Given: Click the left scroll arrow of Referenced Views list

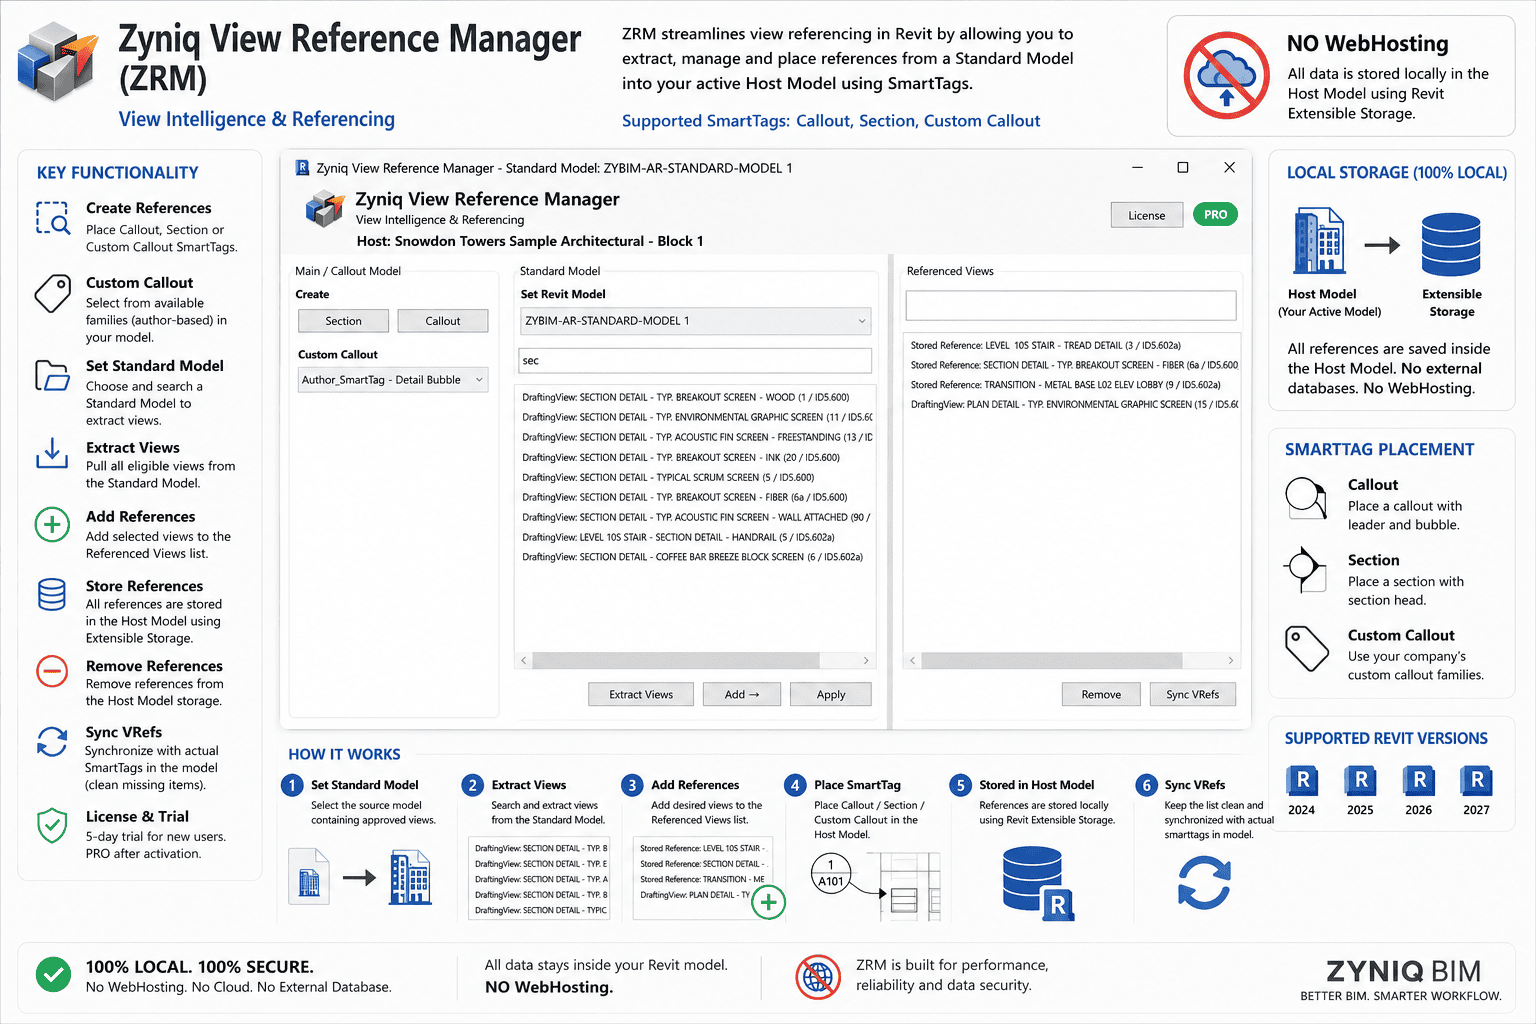Looking at the screenshot, I should click(912, 660).
